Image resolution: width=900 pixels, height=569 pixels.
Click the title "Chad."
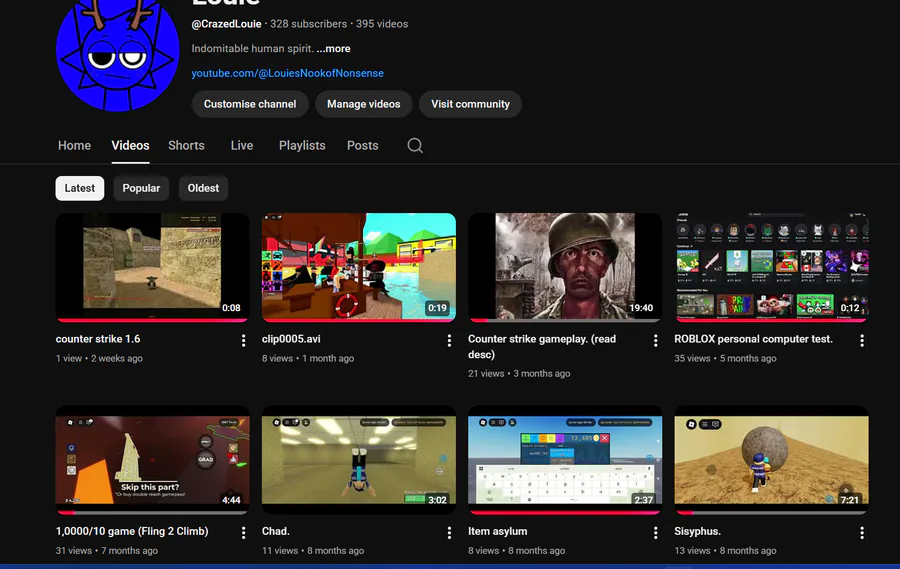(276, 532)
